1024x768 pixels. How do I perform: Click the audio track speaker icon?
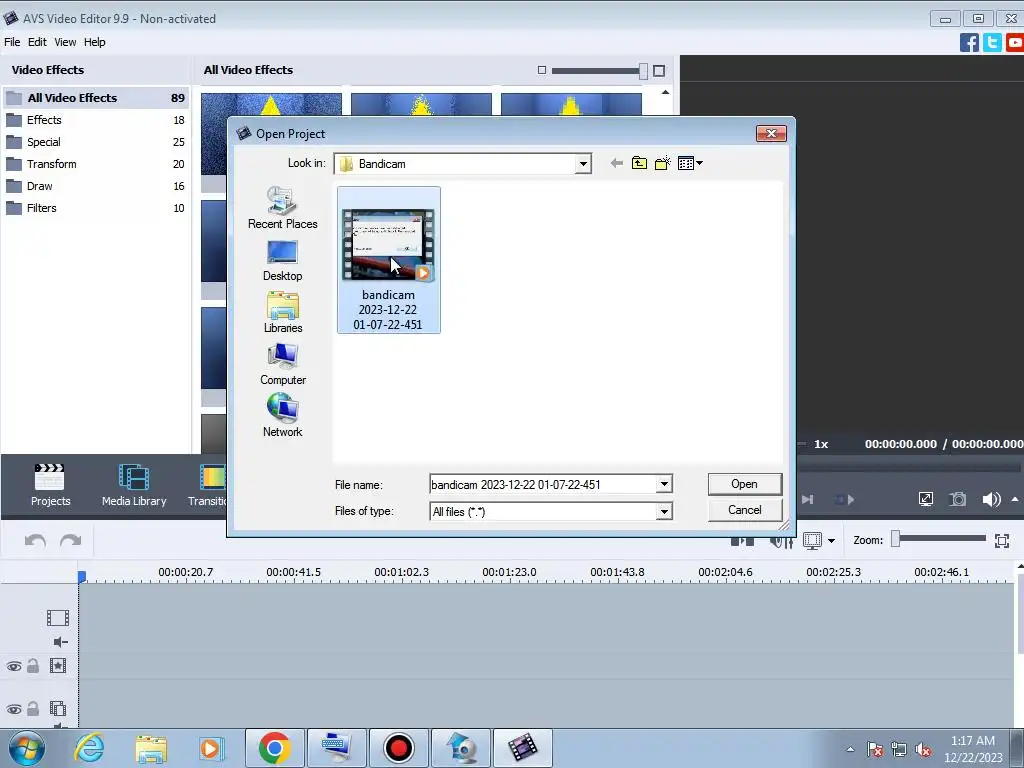pyautogui.click(x=60, y=642)
